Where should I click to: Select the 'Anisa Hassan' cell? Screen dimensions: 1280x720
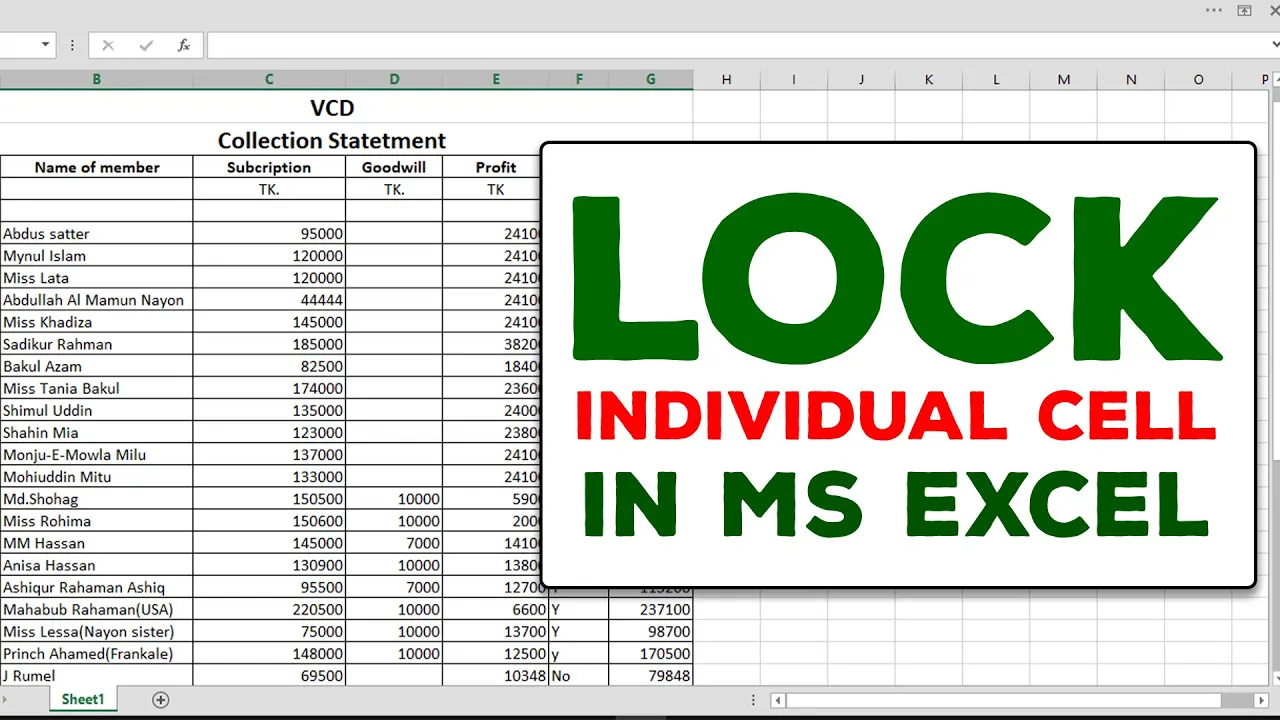point(97,565)
